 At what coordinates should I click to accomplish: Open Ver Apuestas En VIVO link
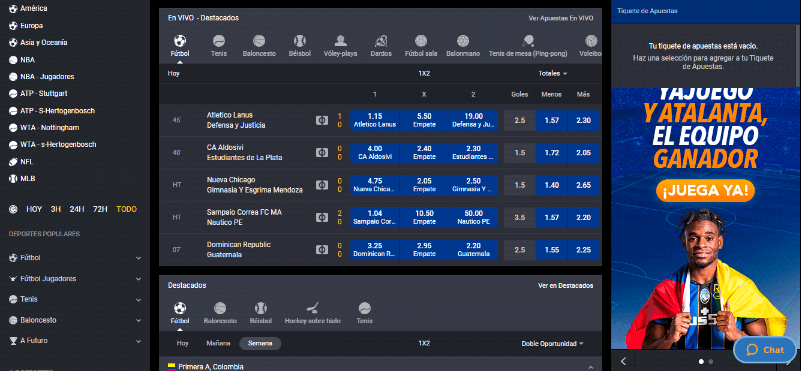(561, 18)
